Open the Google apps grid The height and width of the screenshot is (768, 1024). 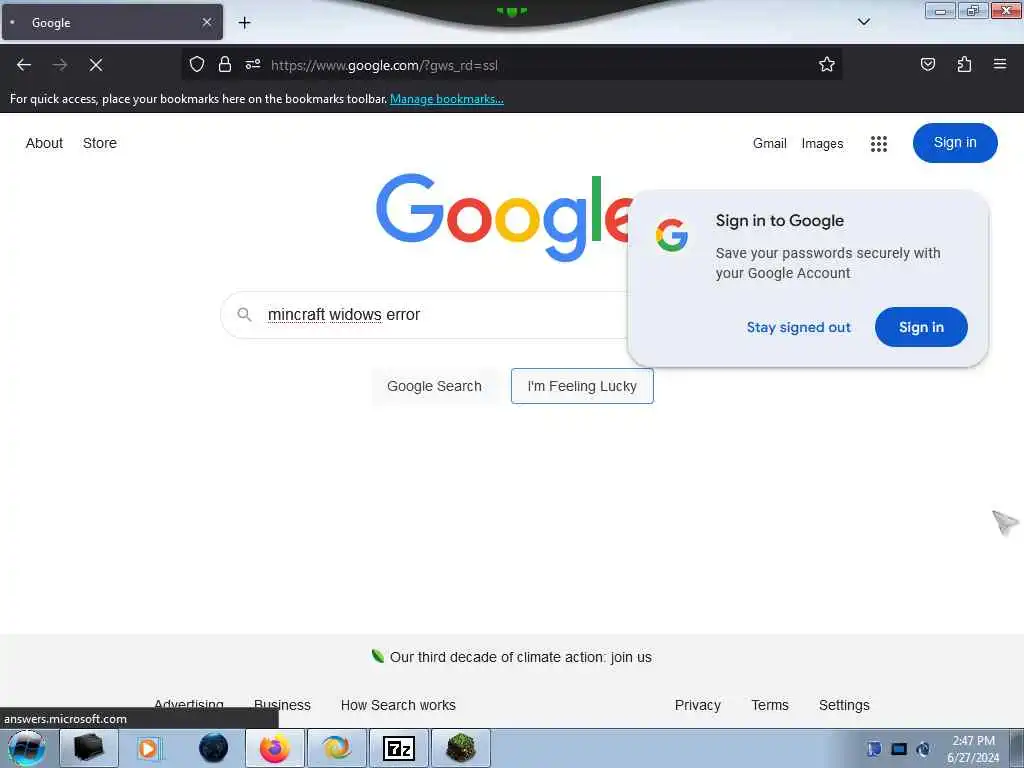point(879,144)
